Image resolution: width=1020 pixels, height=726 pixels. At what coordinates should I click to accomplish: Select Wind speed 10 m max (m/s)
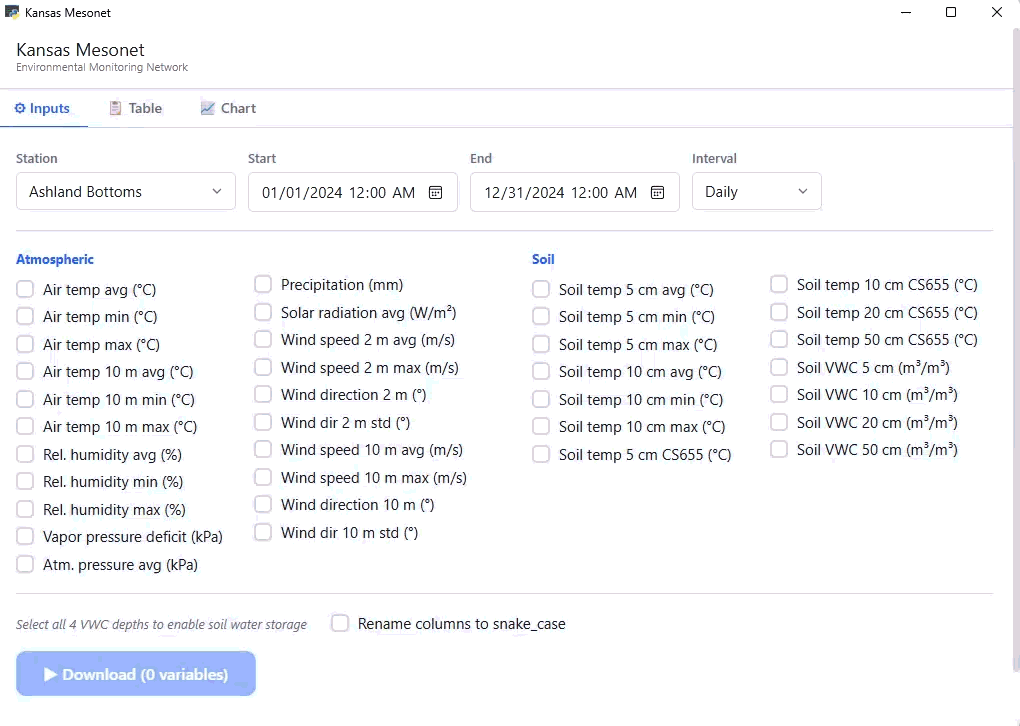[263, 477]
